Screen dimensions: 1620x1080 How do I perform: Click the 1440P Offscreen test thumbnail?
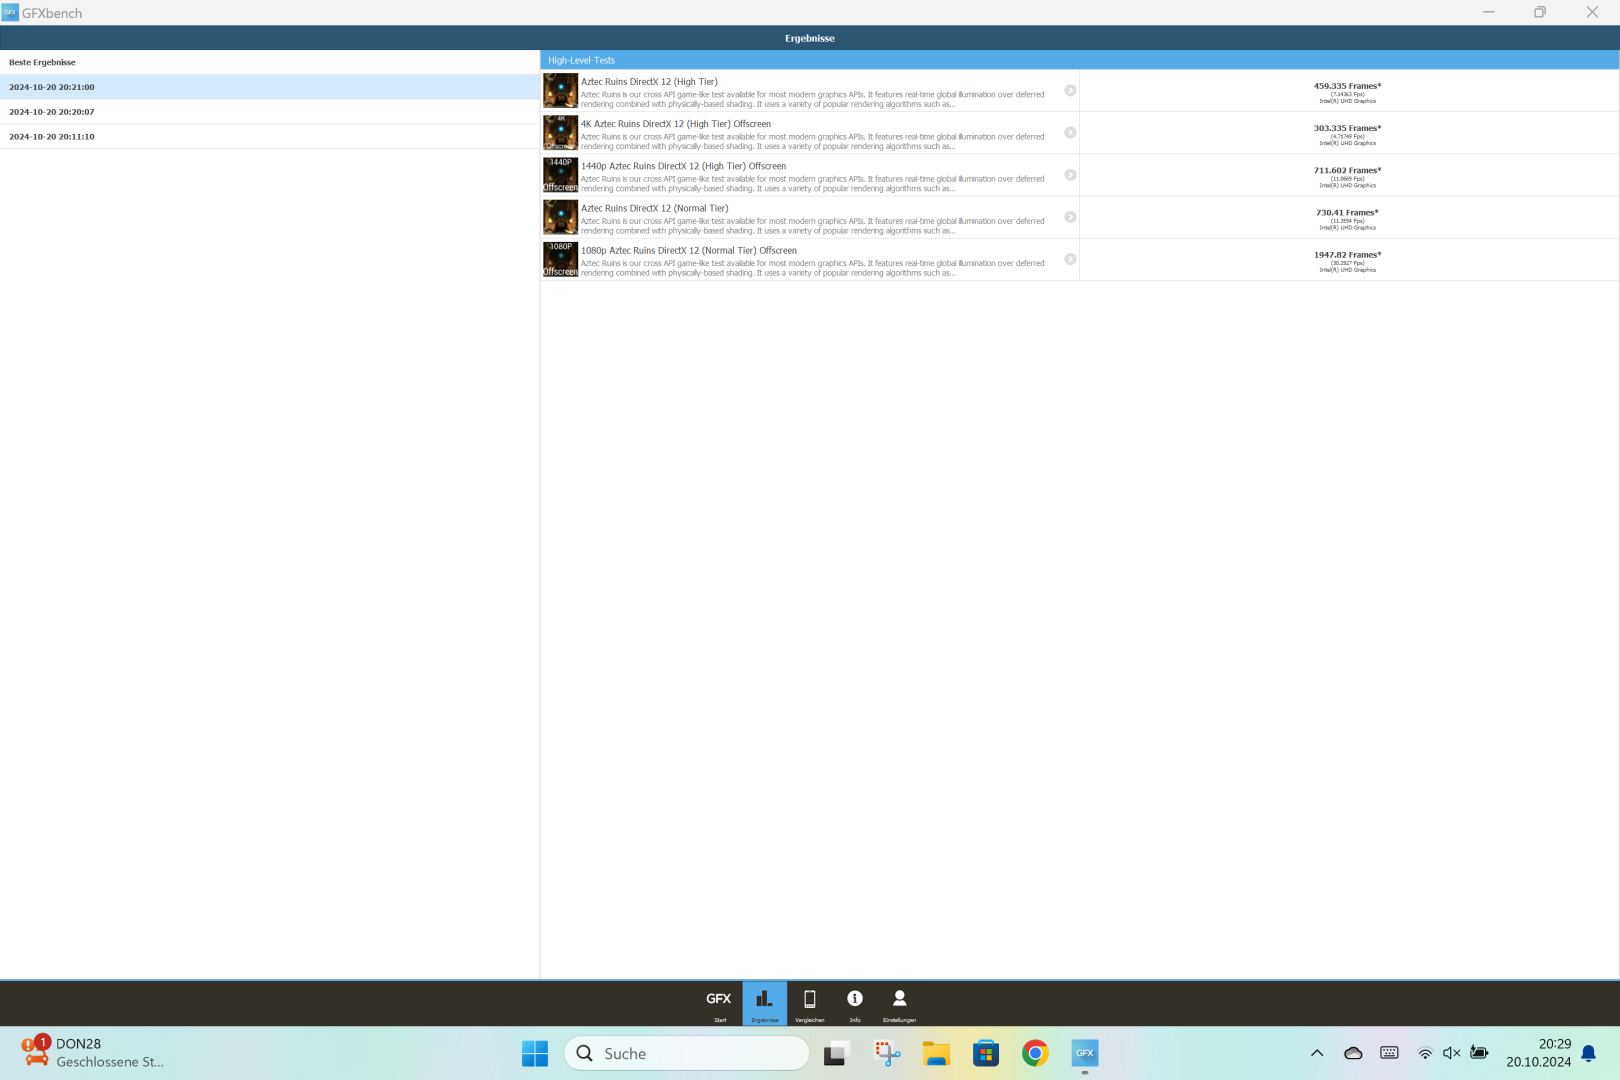[561, 175]
